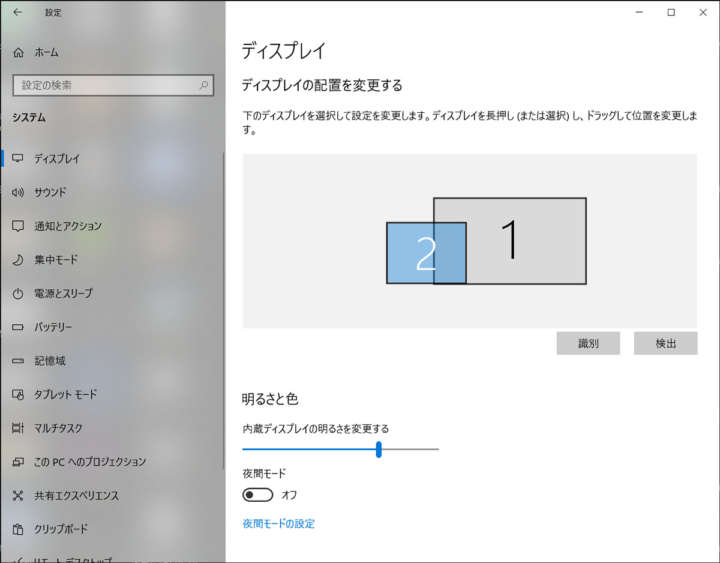Open 夜間モードの設定 link
Screen dimensions: 720x563
279,524
